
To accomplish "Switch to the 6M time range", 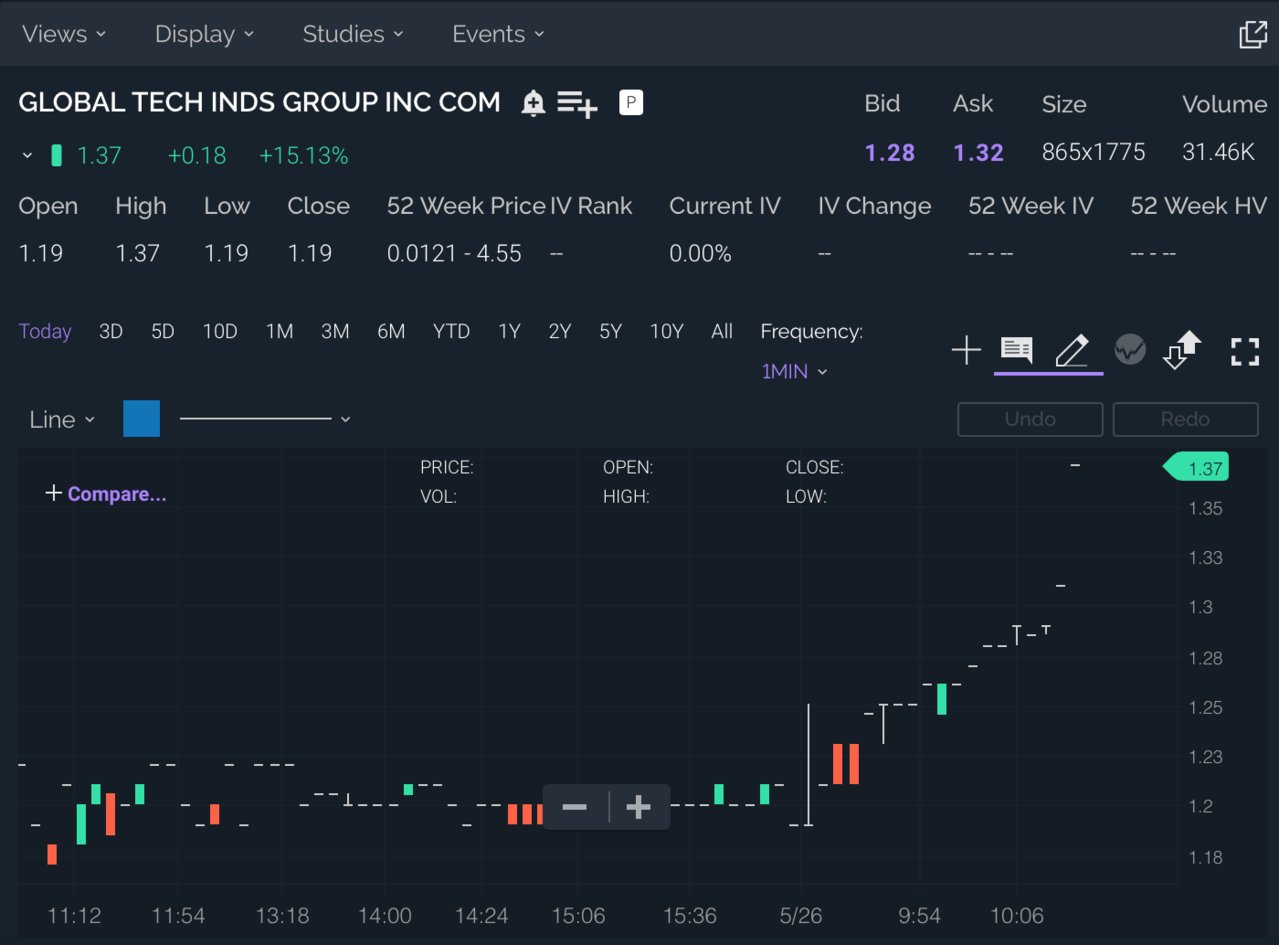I will [391, 331].
